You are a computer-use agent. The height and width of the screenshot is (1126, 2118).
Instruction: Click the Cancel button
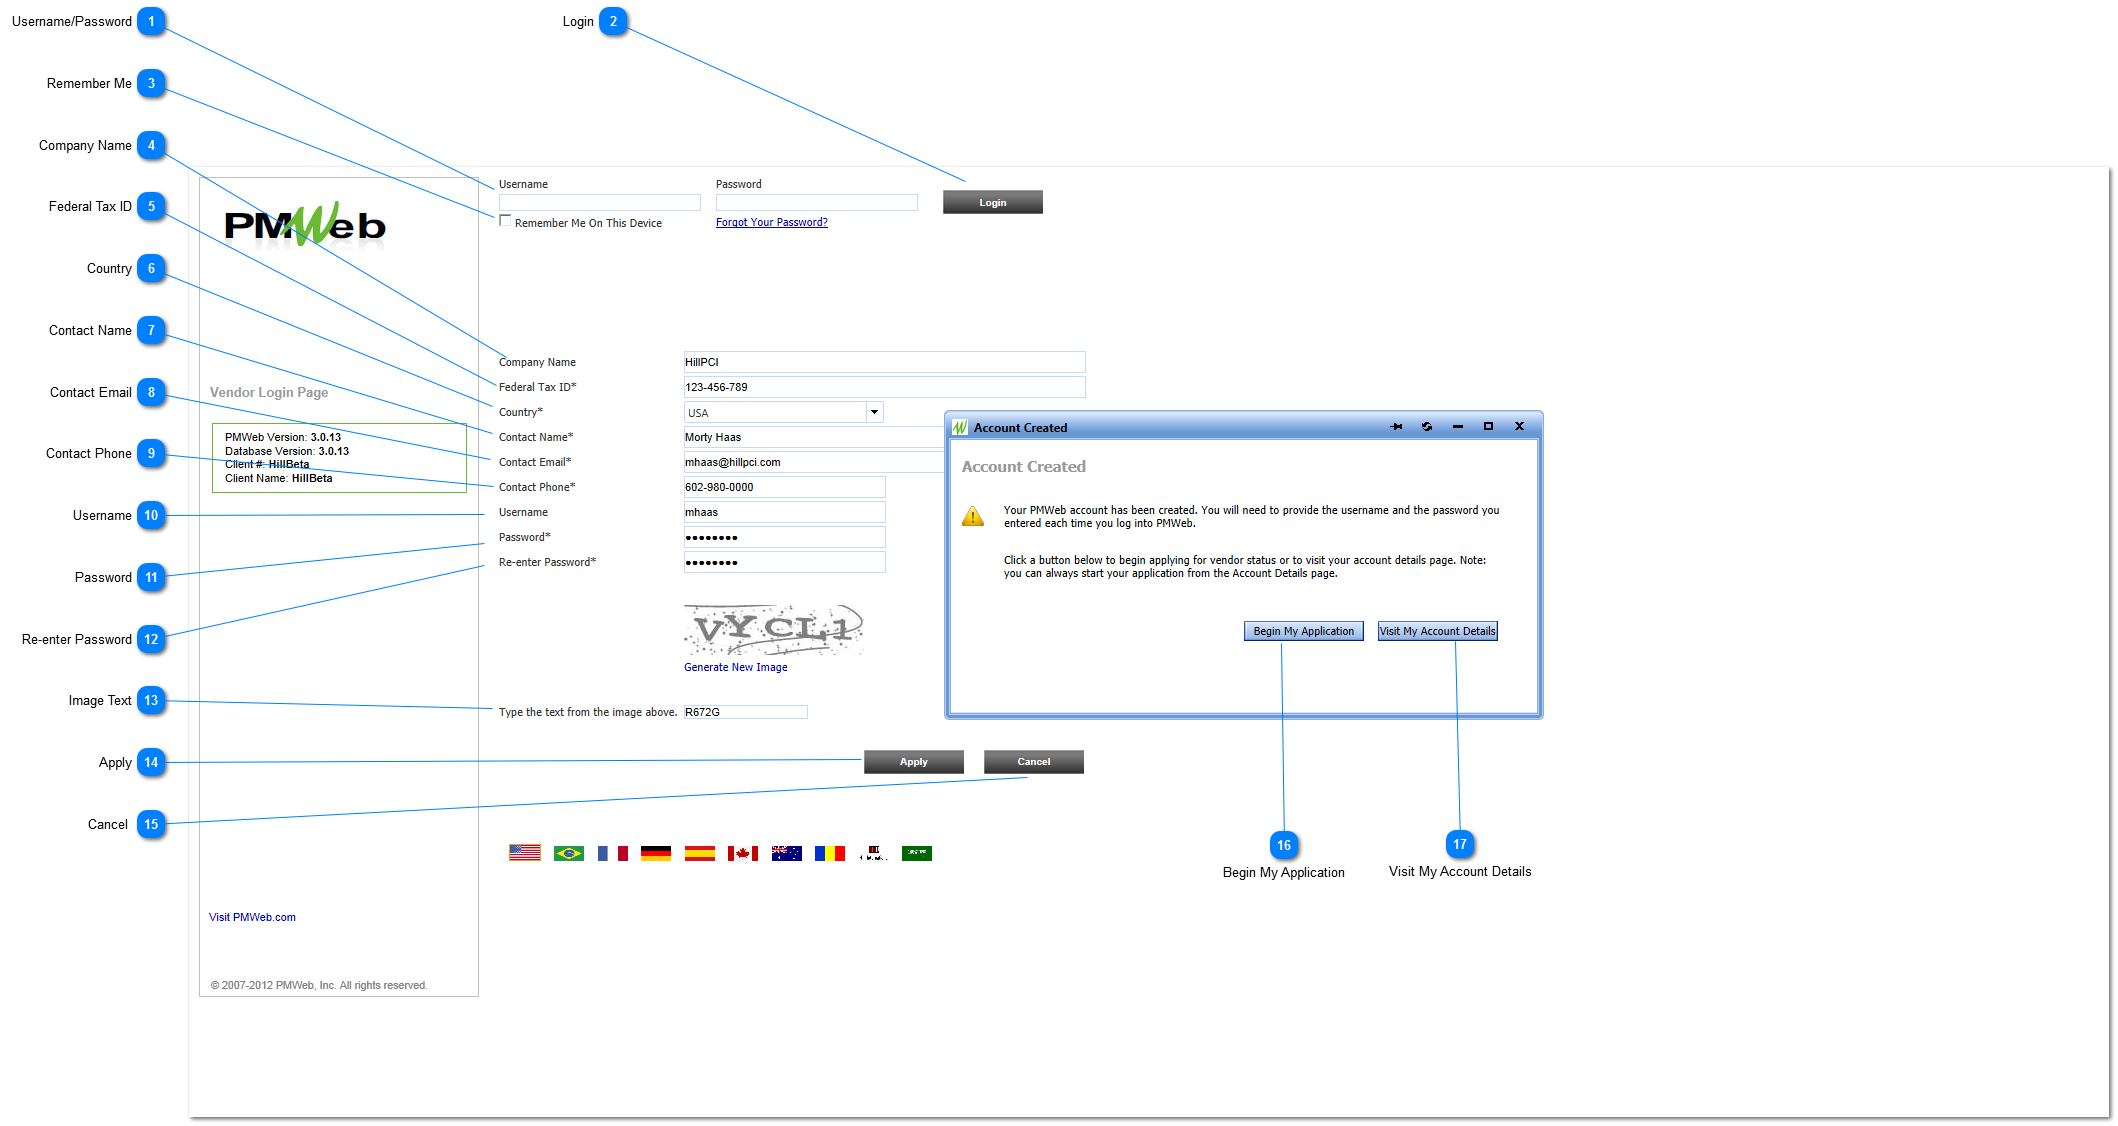pos(1034,762)
